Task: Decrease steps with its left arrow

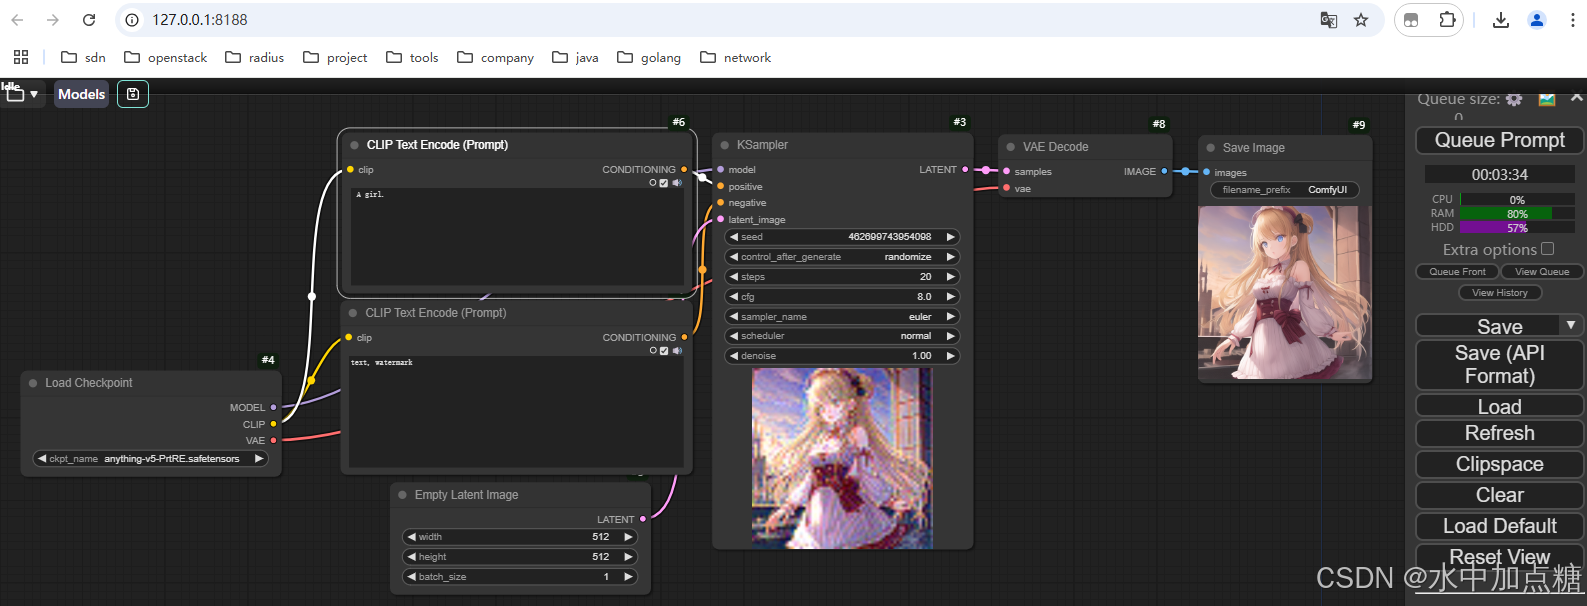Action: (734, 277)
